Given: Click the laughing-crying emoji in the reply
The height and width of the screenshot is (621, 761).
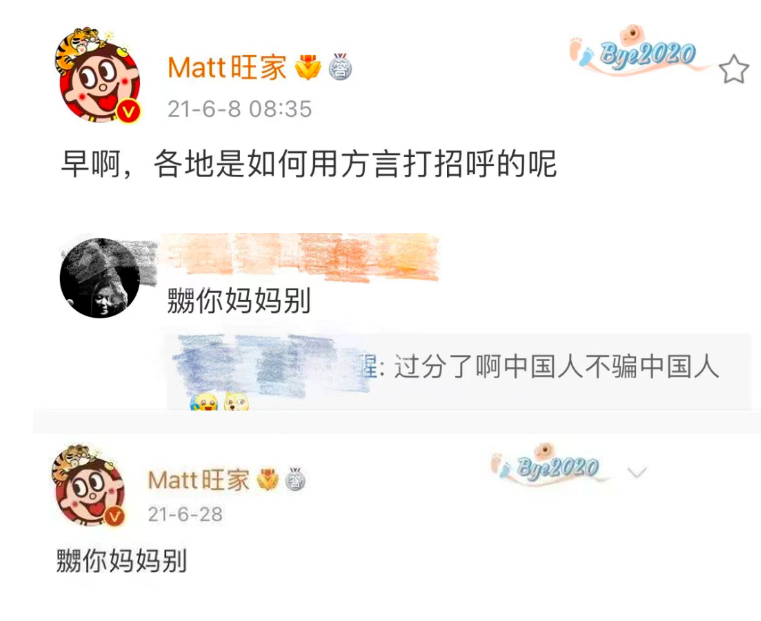Looking at the screenshot, I should [x=204, y=402].
